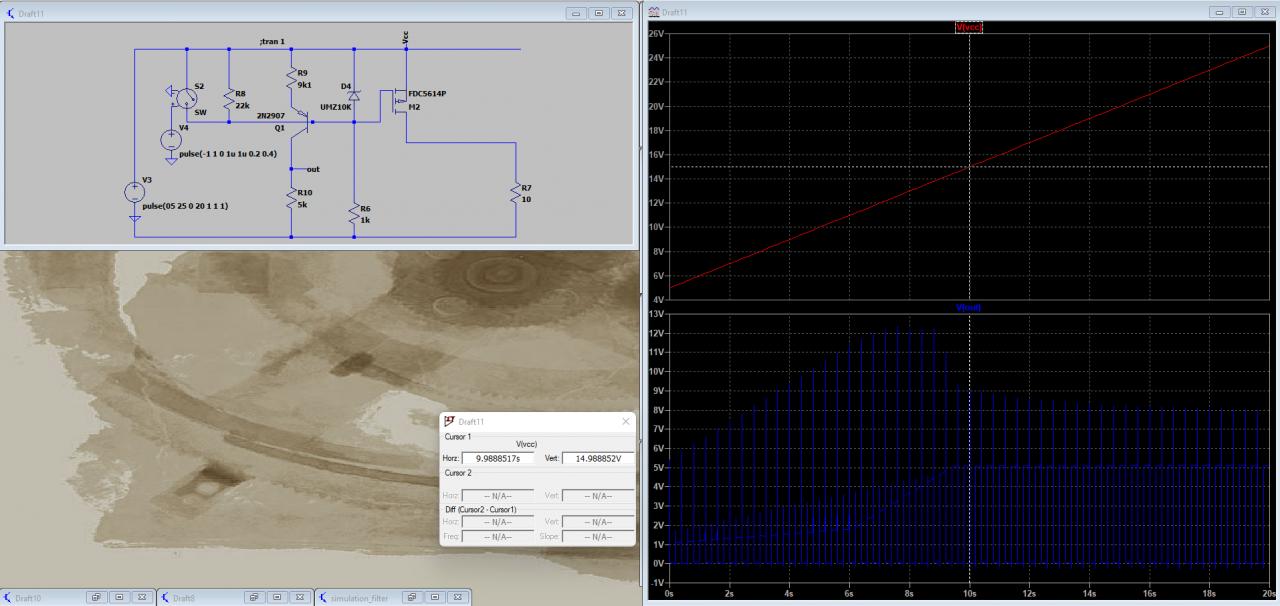Click the D4 zener diode symbol
1280x606 pixels.
coord(354,94)
